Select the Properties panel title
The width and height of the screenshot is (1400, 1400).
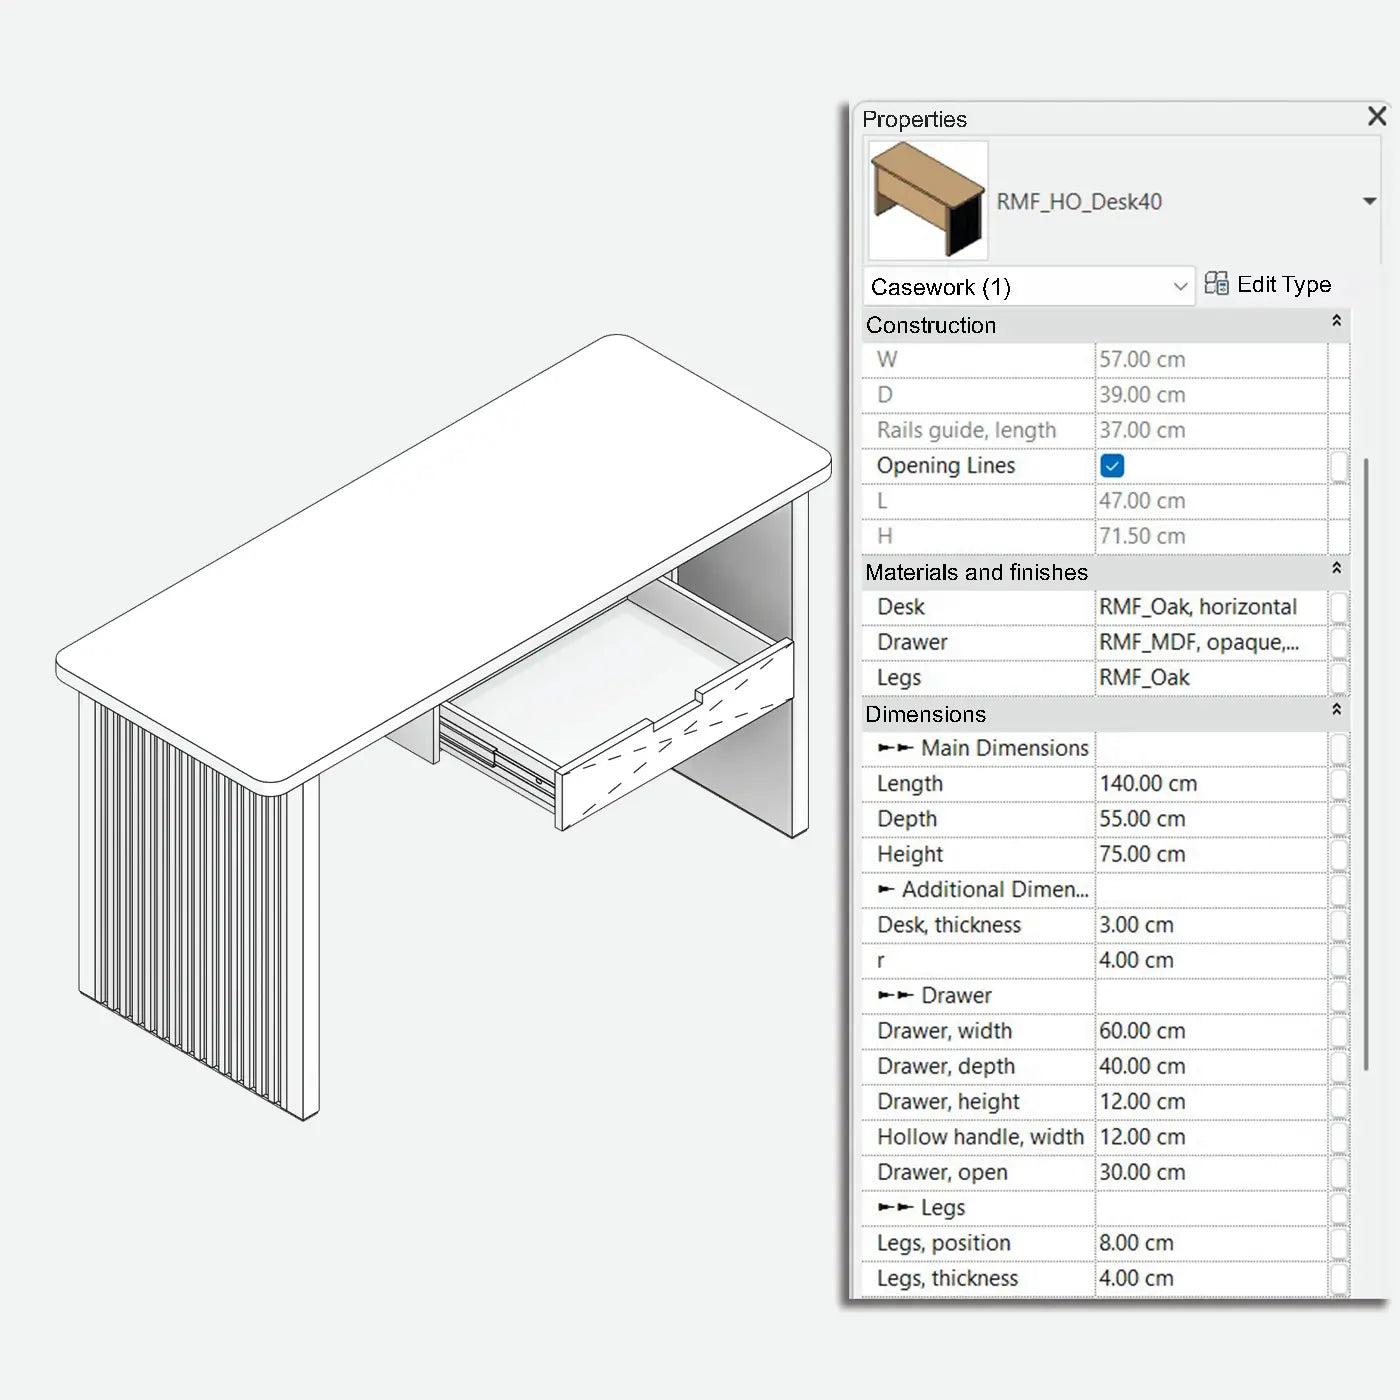coord(914,118)
